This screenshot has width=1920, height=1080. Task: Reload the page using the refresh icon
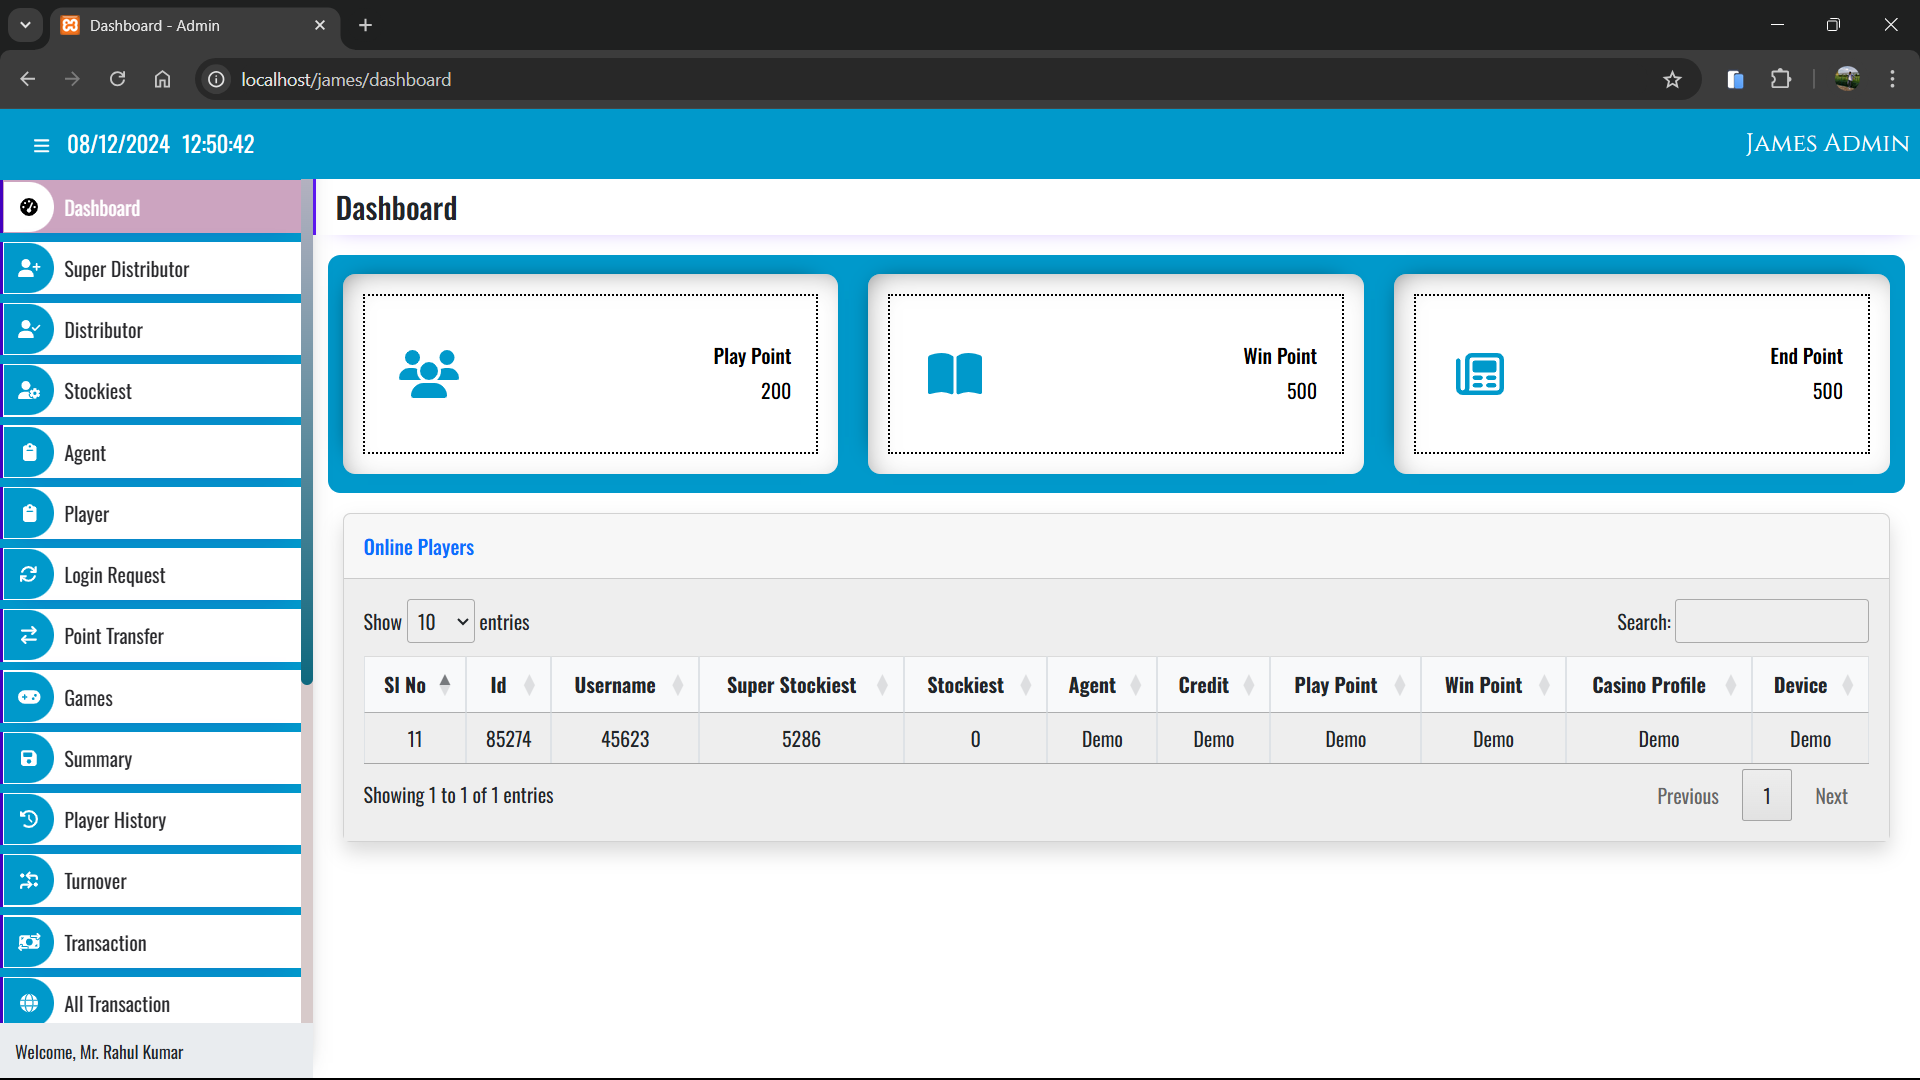click(117, 79)
